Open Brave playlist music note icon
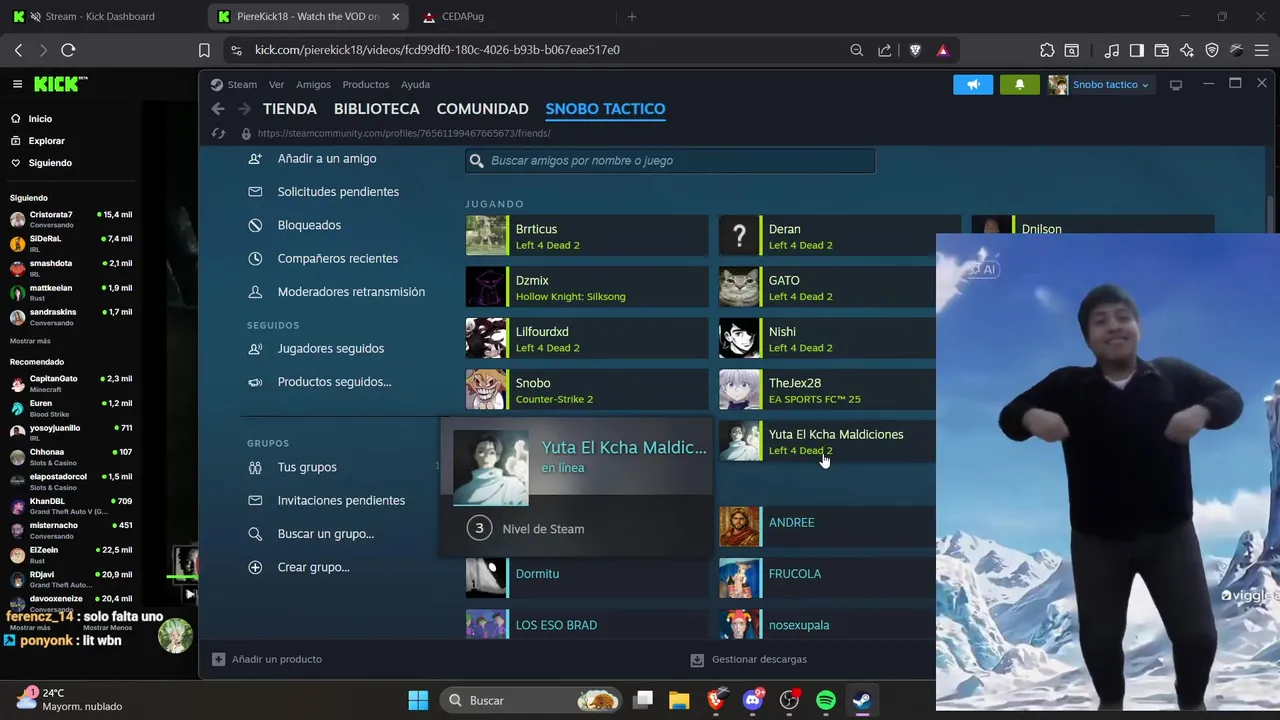Image resolution: width=1280 pixels, height=720 pixels. coord(1112,50)
